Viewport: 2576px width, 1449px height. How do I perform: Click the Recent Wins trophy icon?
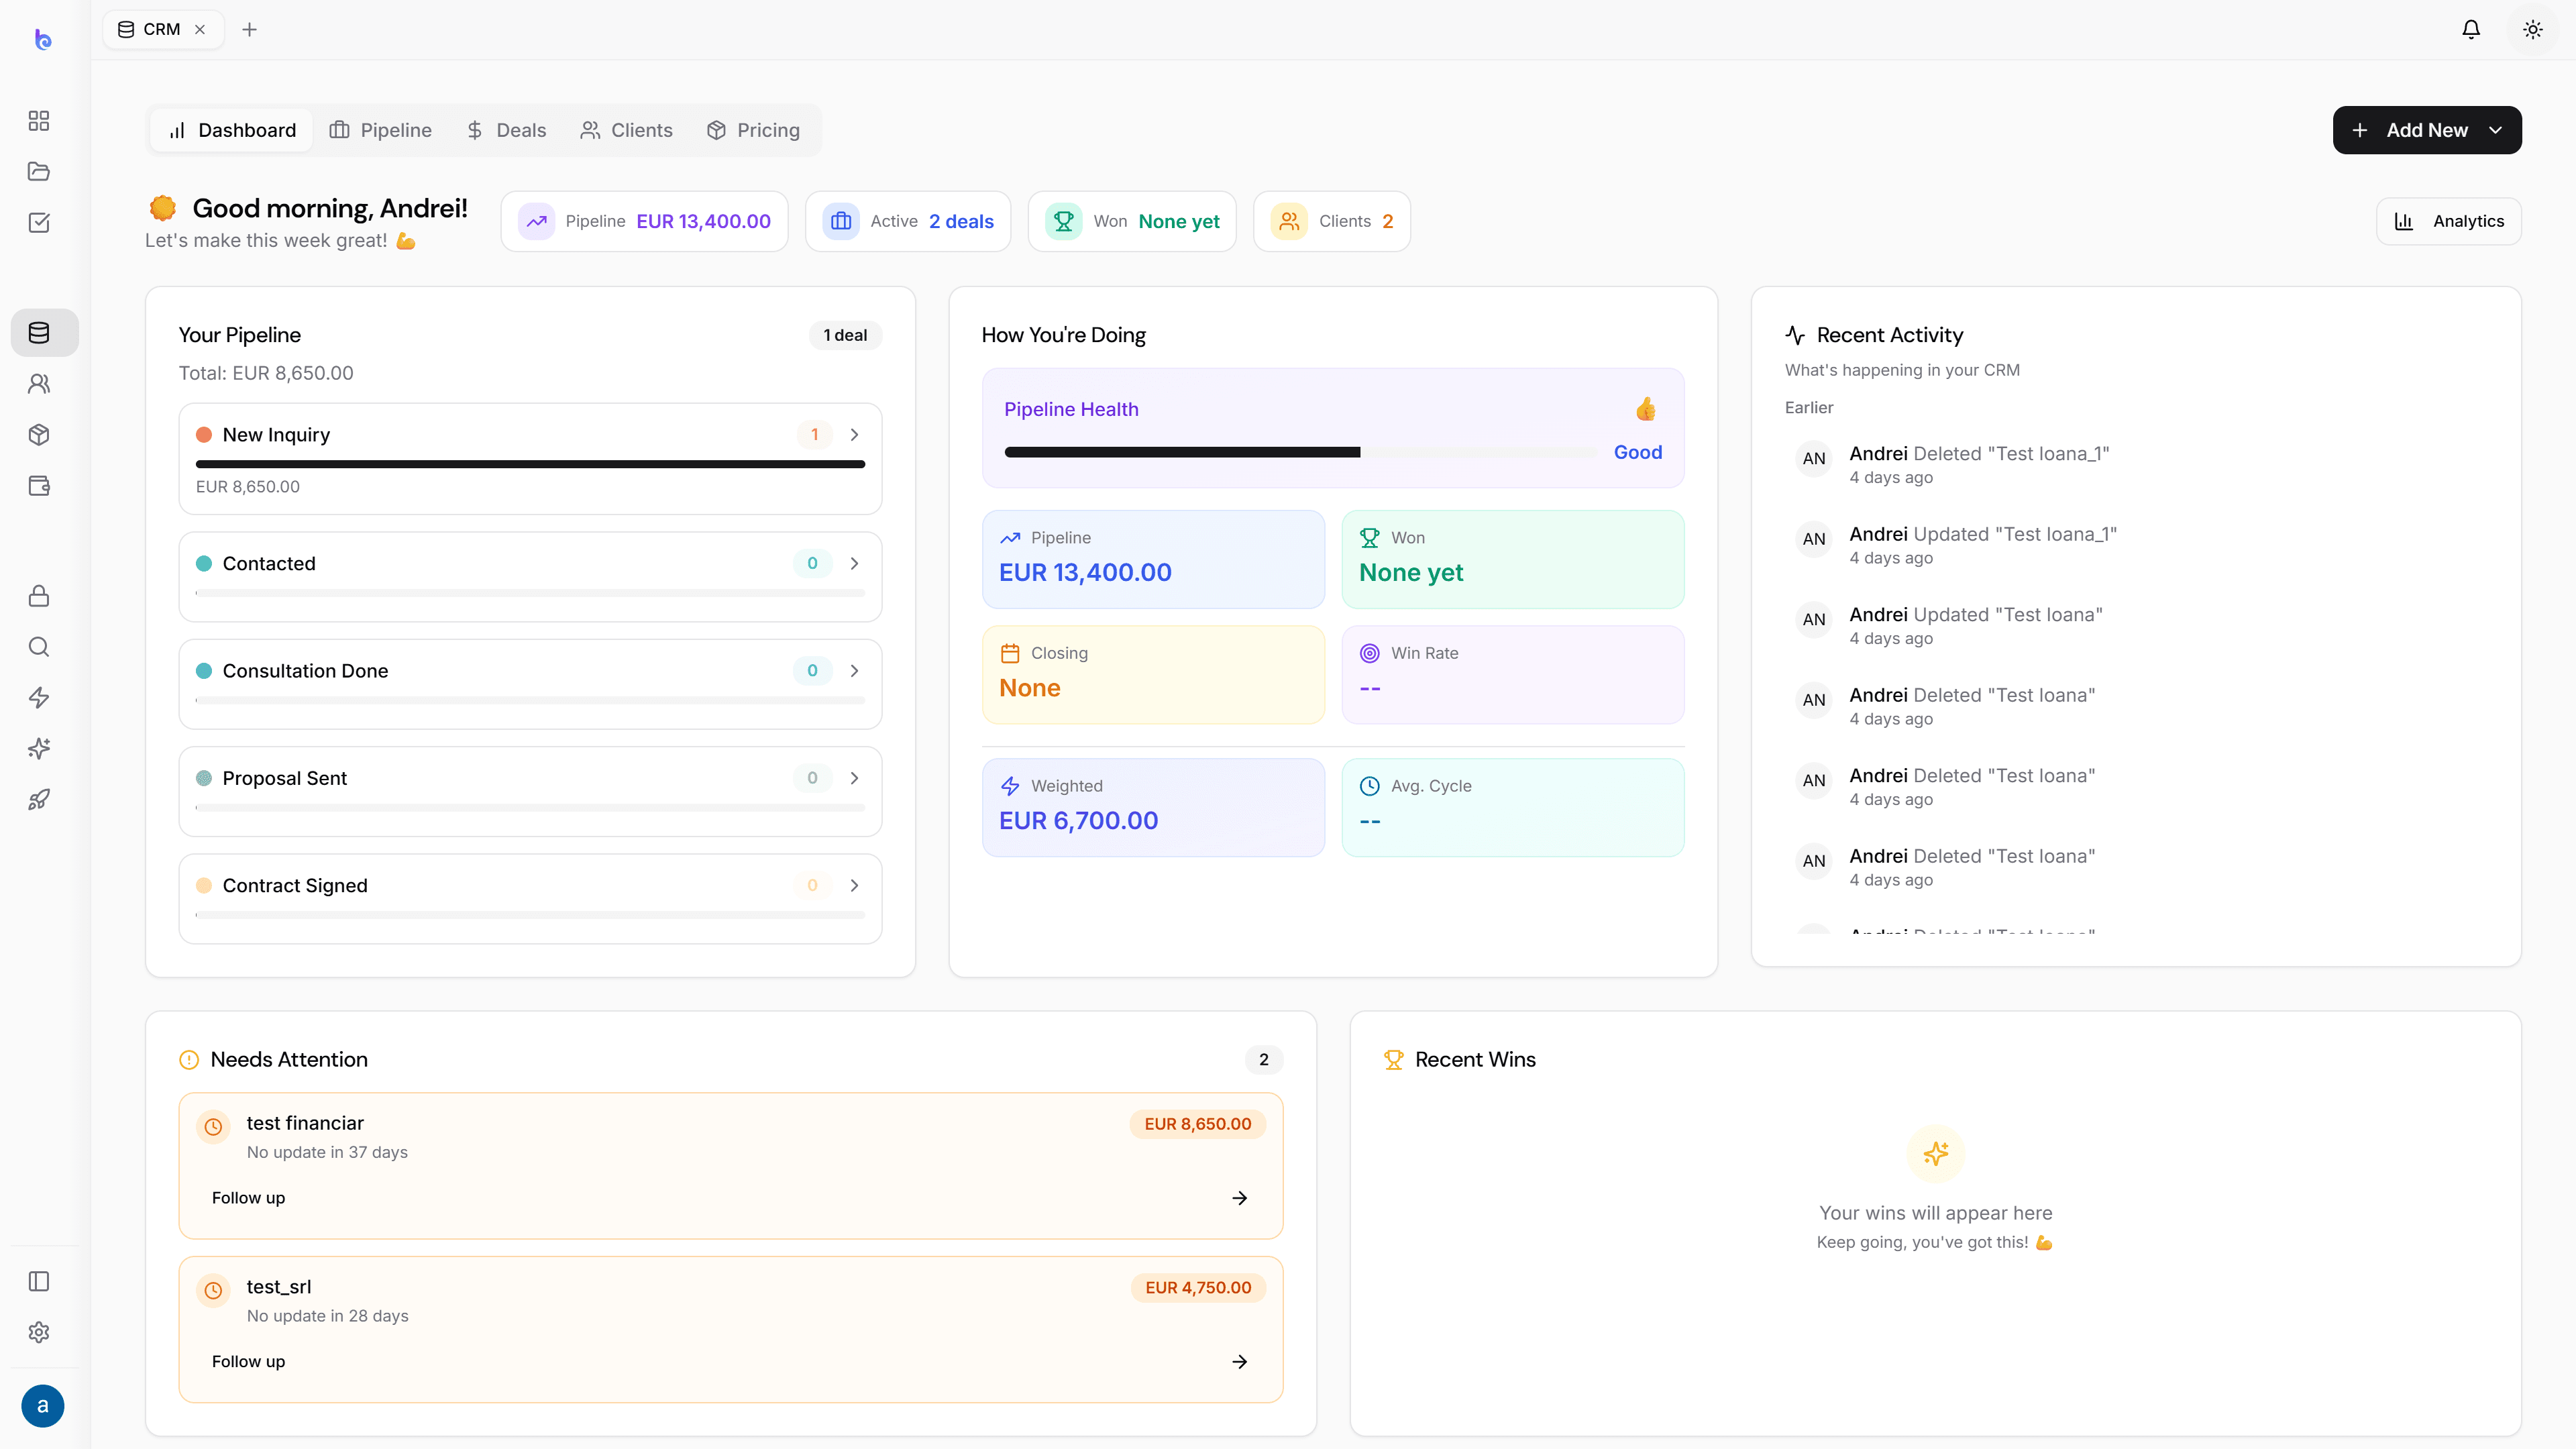click(1393, 1059)
